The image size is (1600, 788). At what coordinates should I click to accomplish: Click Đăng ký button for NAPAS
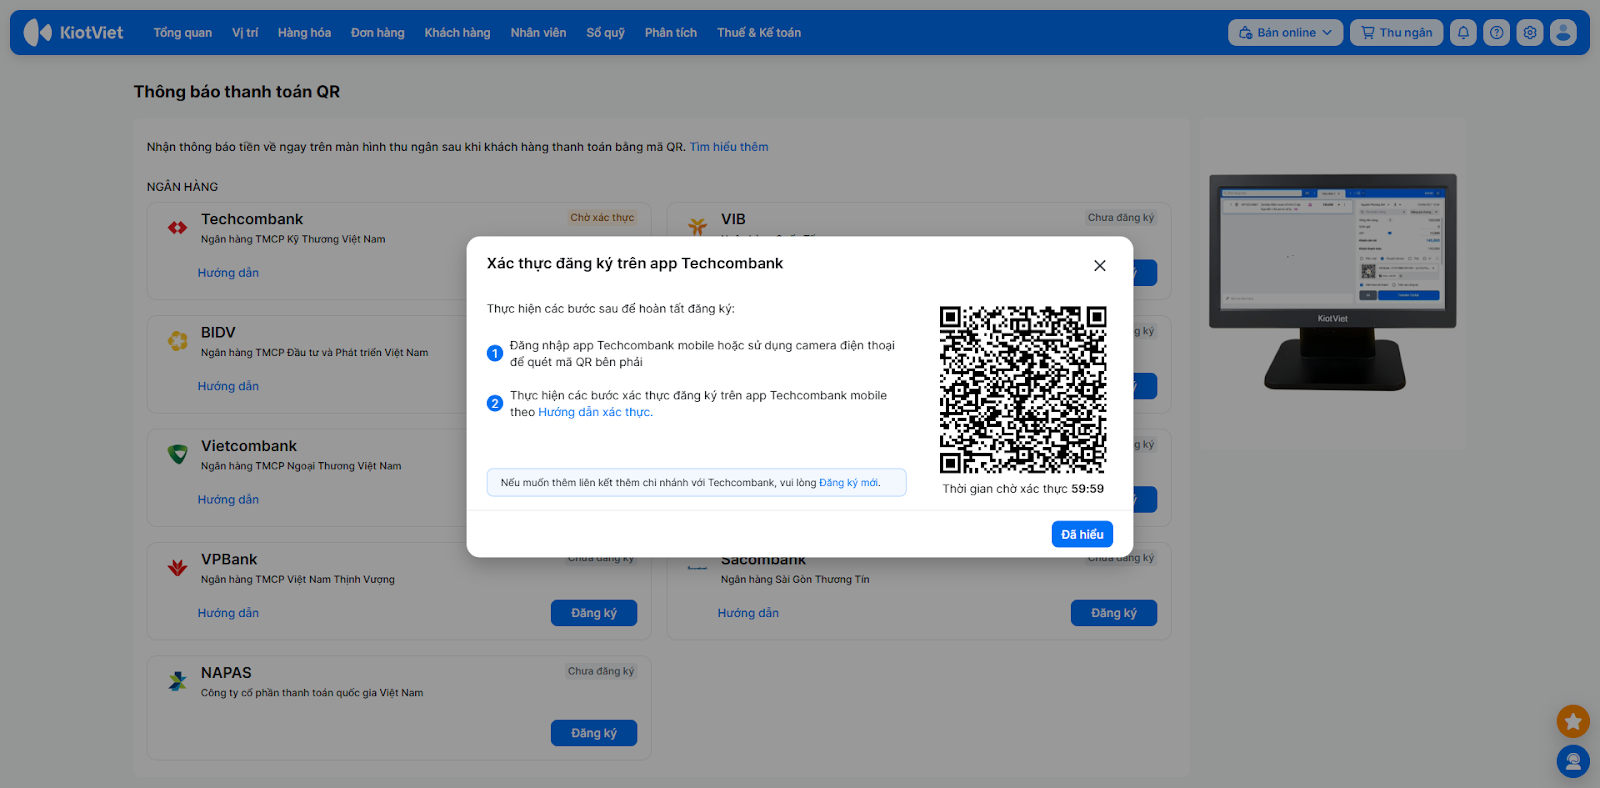[x=594, y=733]
